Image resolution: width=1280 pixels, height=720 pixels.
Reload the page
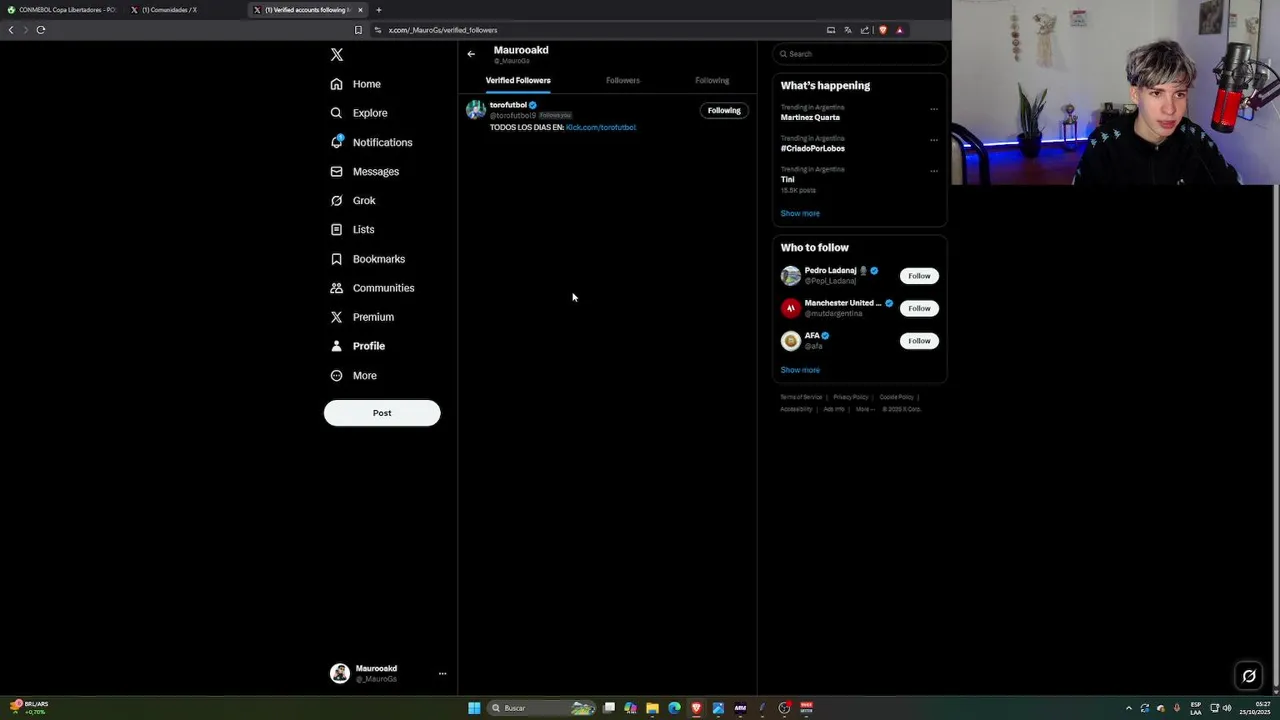tap(41, 30)
